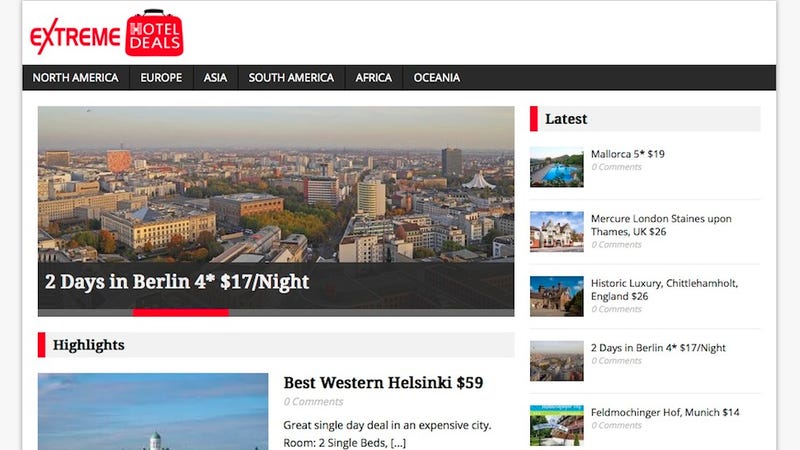View comments under Mercure London Staines
800x450 pixels.
click(x=616, y=244)
